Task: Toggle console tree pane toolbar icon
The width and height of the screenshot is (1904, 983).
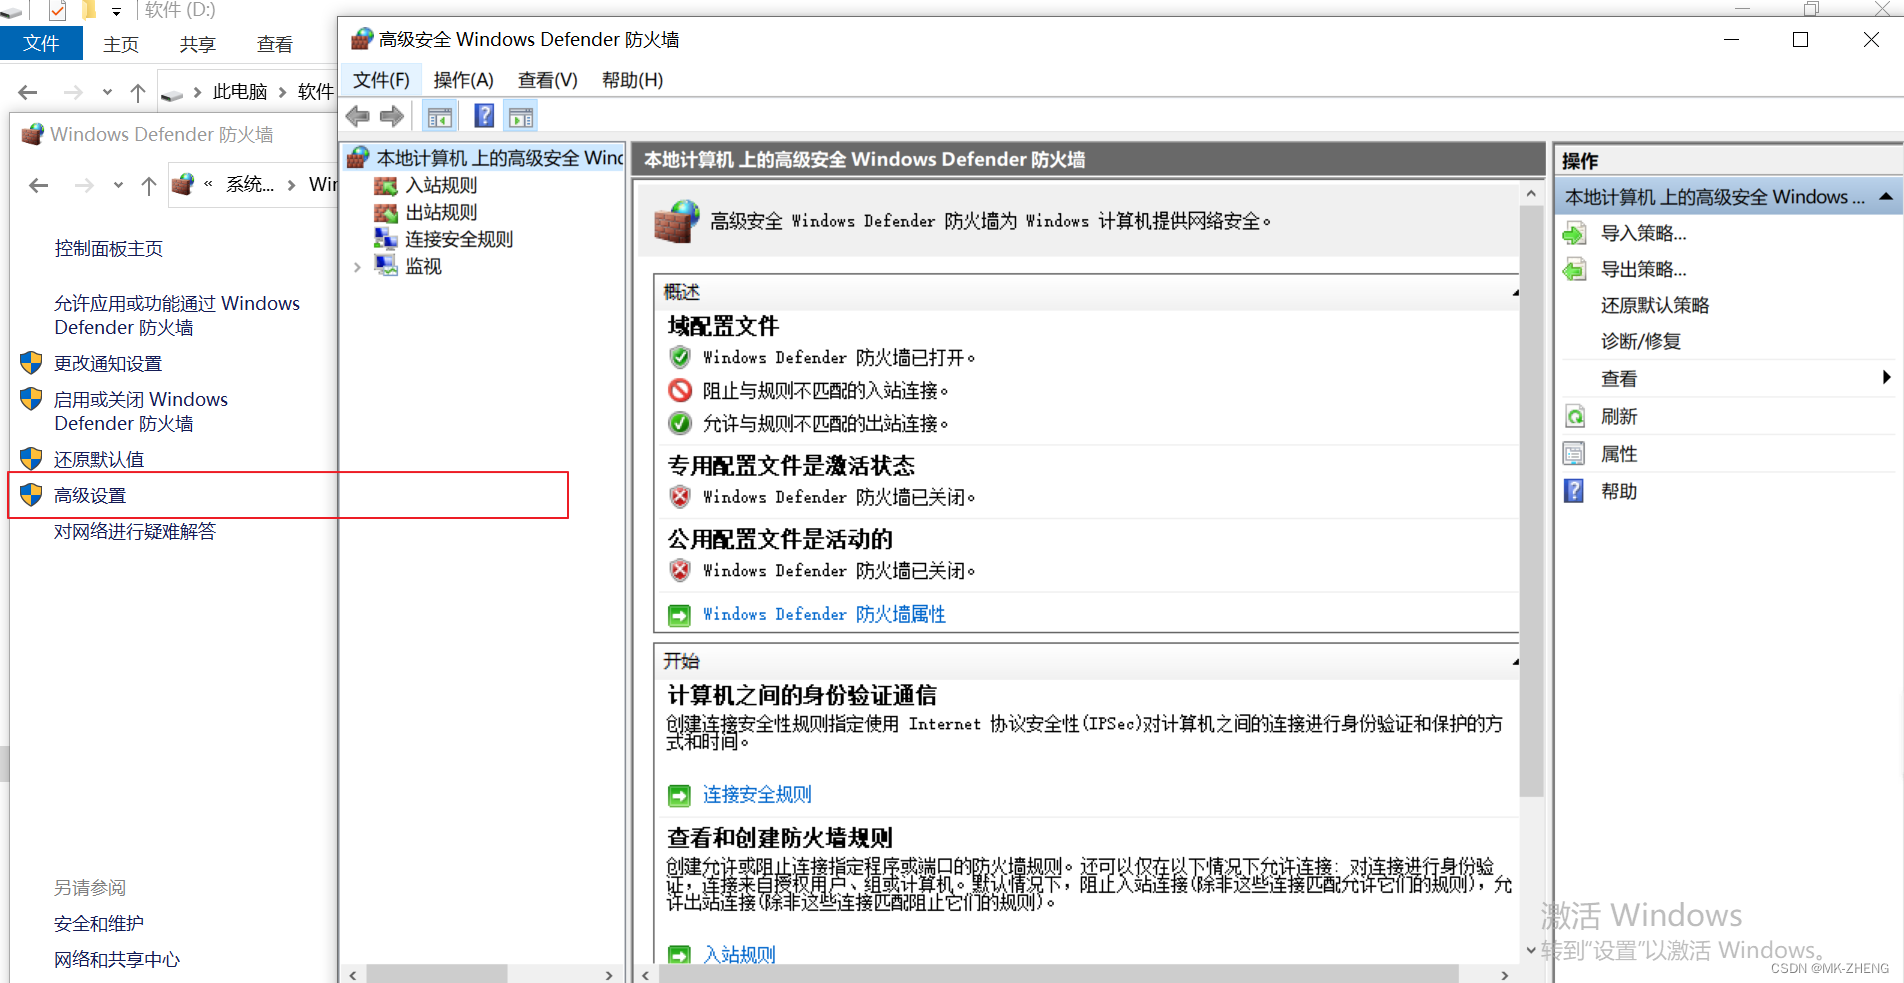Action: point(440,117)
